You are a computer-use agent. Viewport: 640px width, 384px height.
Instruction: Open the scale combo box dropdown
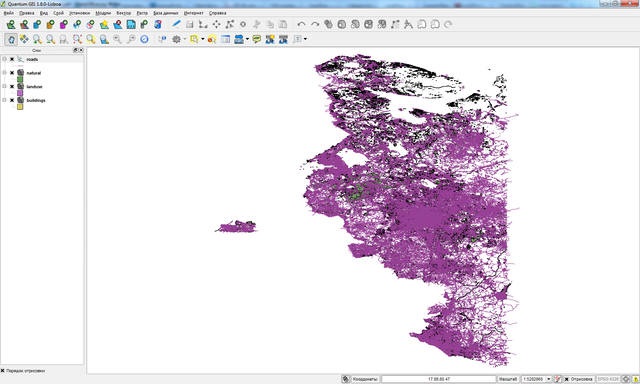point(549,379)
